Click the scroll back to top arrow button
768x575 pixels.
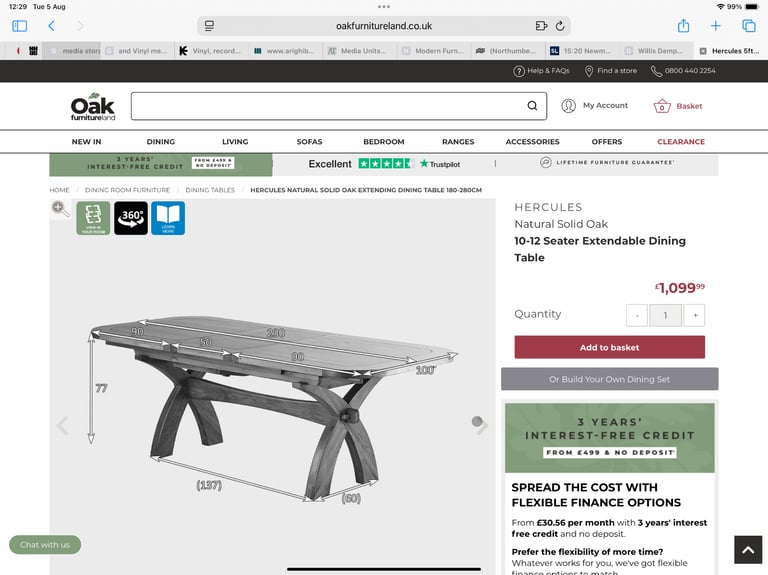point(747,550)
